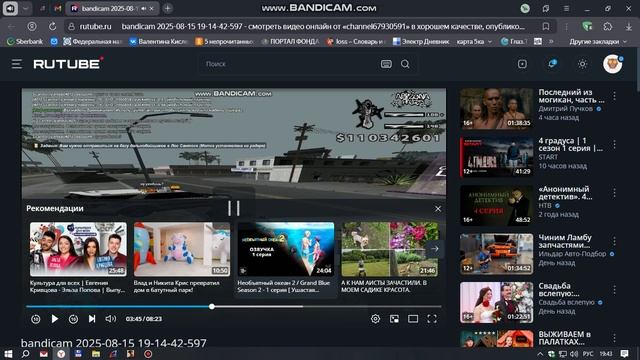The width and height of the screenshot is (640, 360).
Task: Toggle the light/dark theme sun icon
Action: coord(582,64)
